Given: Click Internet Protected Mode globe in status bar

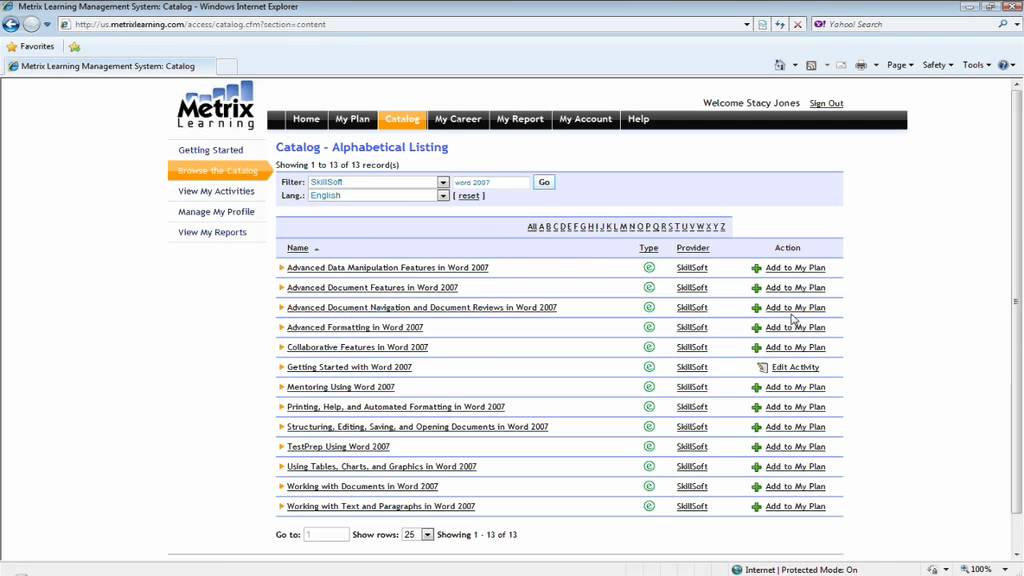Looking at the screenshot, I should pyautogui.click(x=737, y=569).
